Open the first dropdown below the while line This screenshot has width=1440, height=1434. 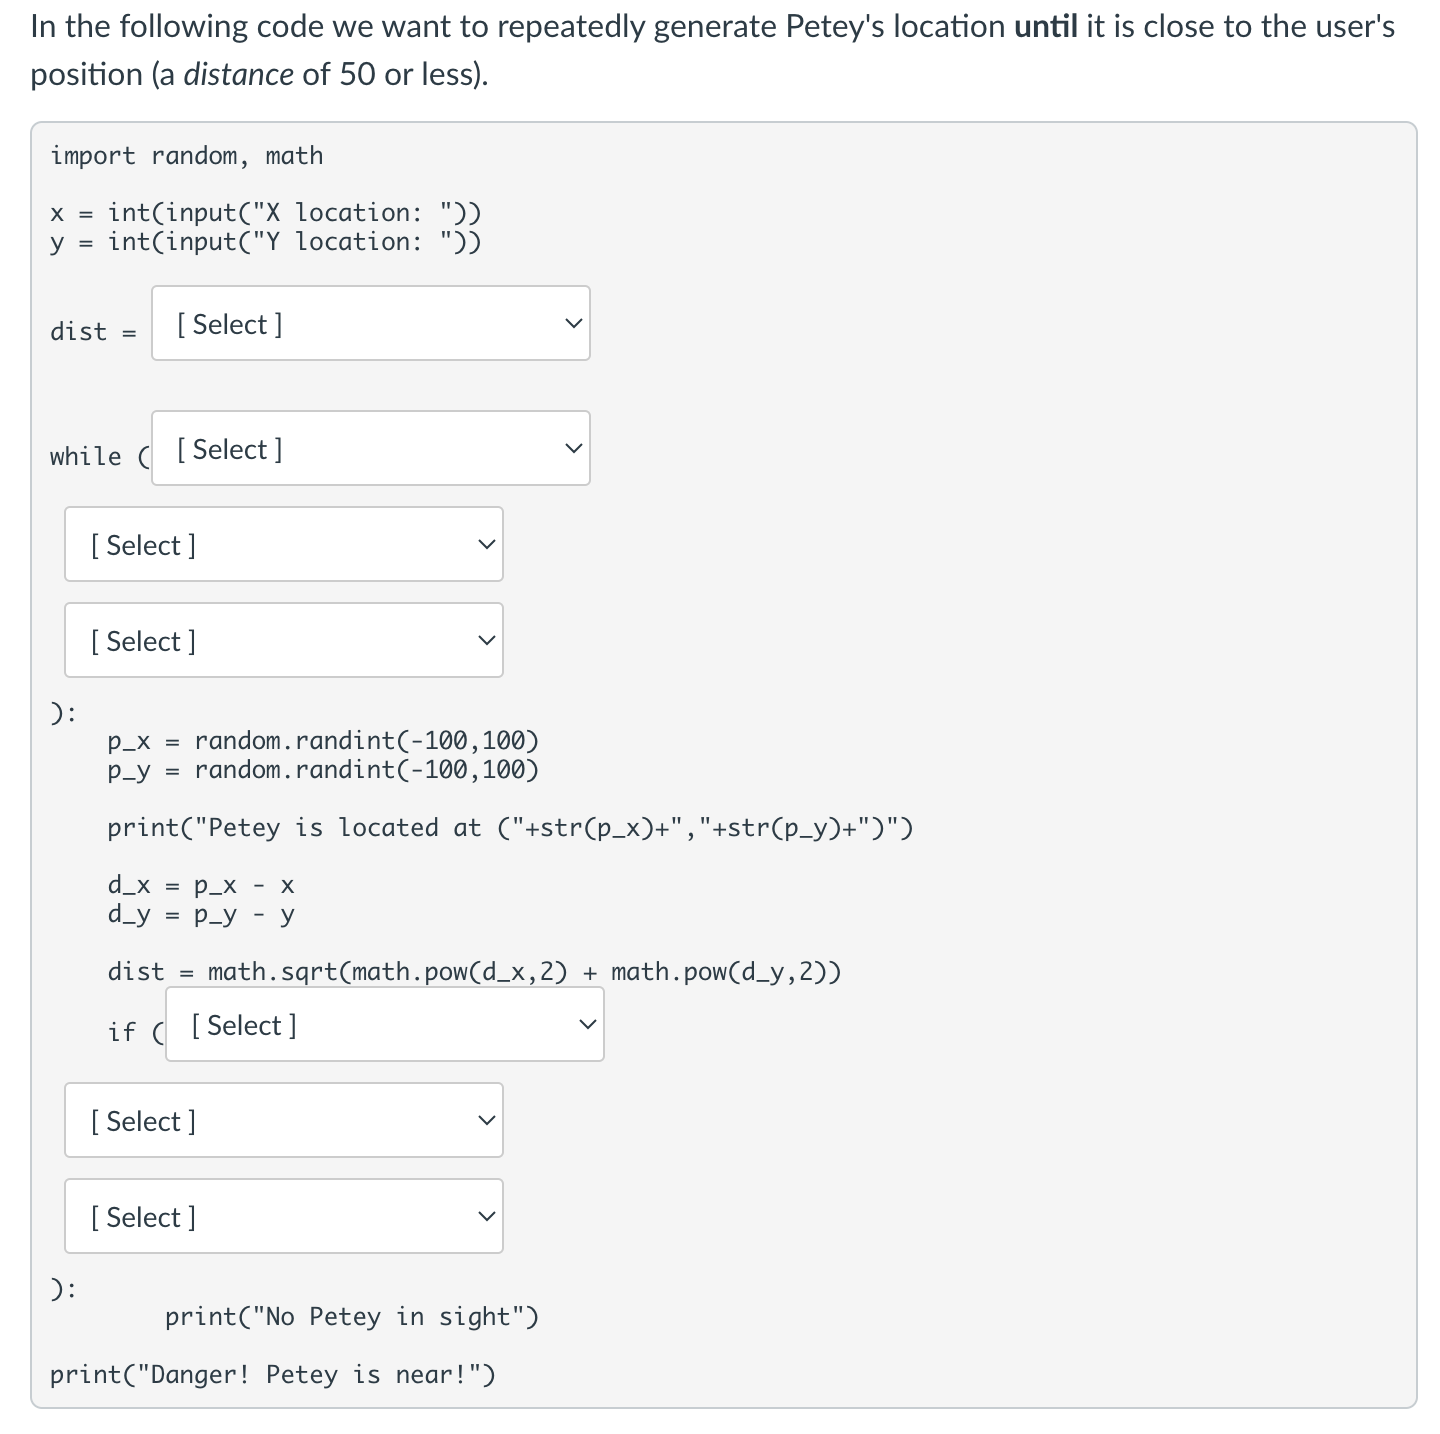(283, 544)
